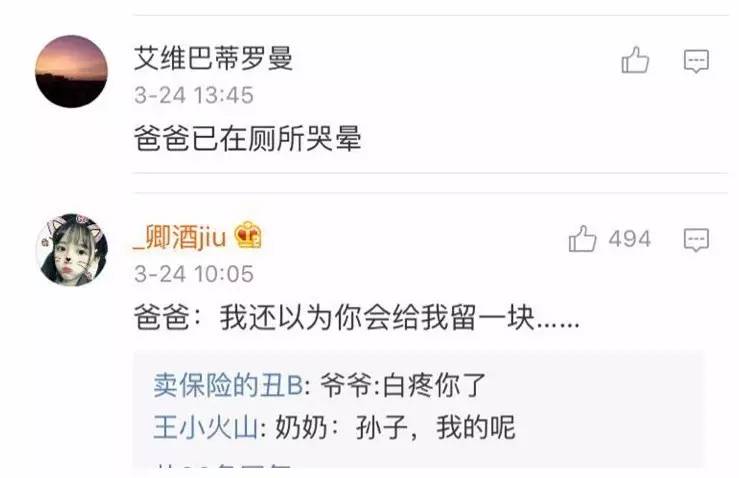This screenshot has width=739, height=478.
Task: Open 王小火山's profile from reply
Action: (x=205, y=428)
